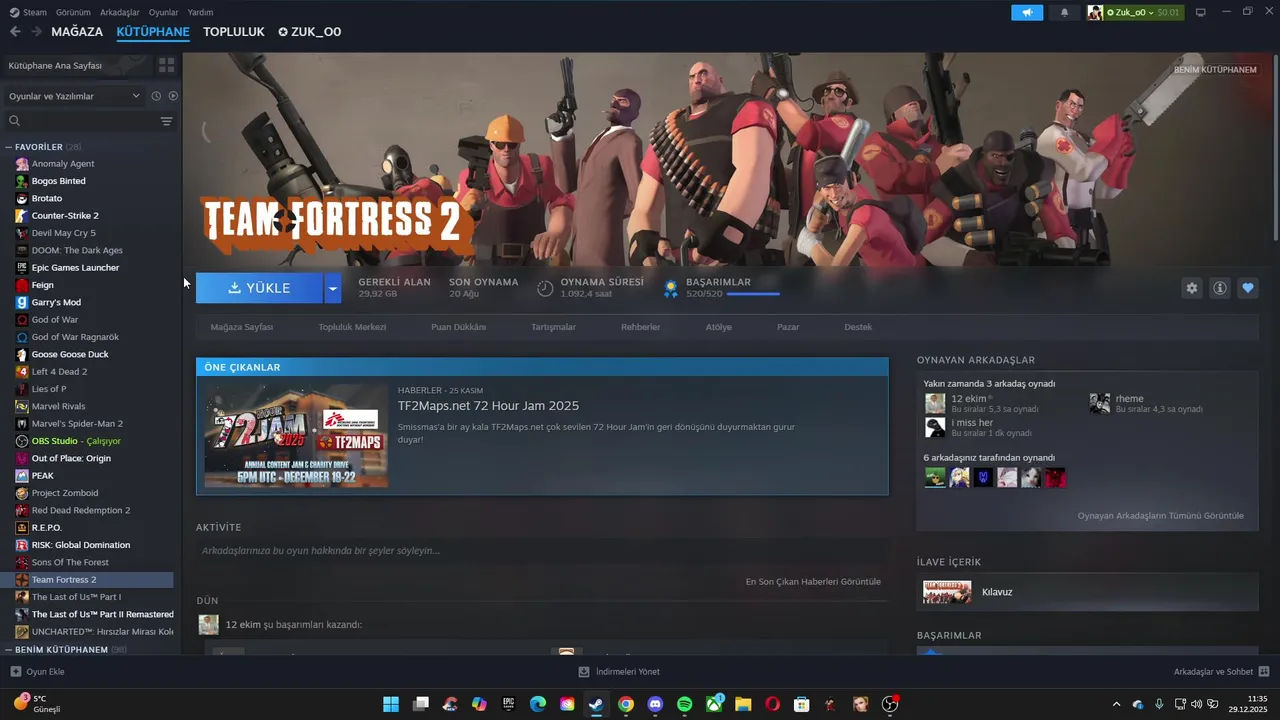Click the Windows Start button
Screen dimensions: 1280x720
391,704
